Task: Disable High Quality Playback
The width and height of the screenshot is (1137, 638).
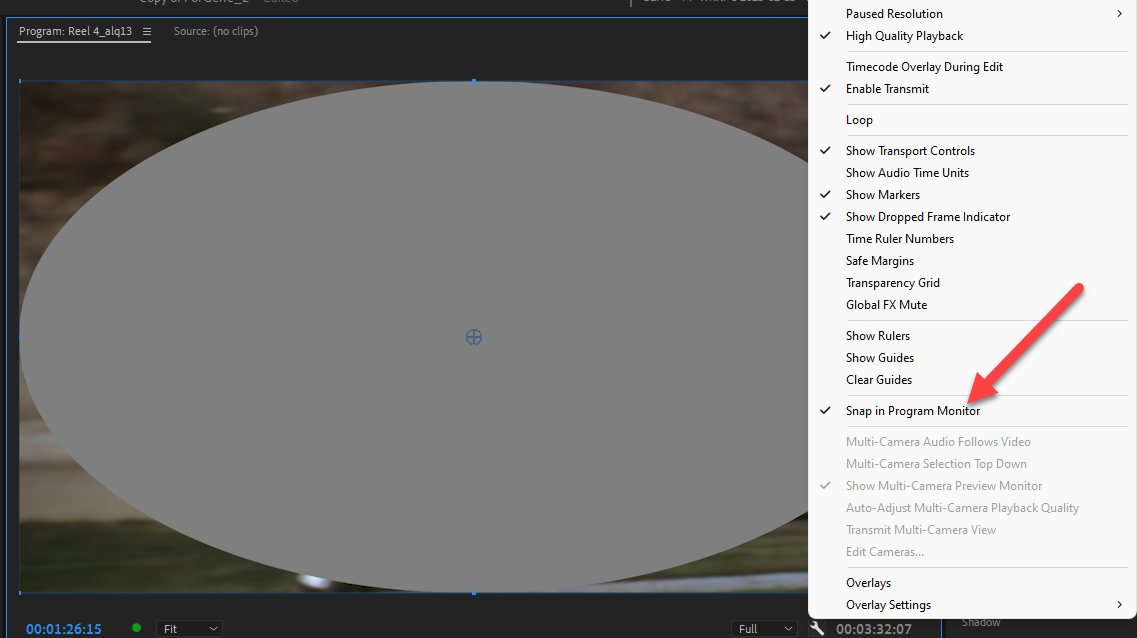Action: (x=904, y=35)
